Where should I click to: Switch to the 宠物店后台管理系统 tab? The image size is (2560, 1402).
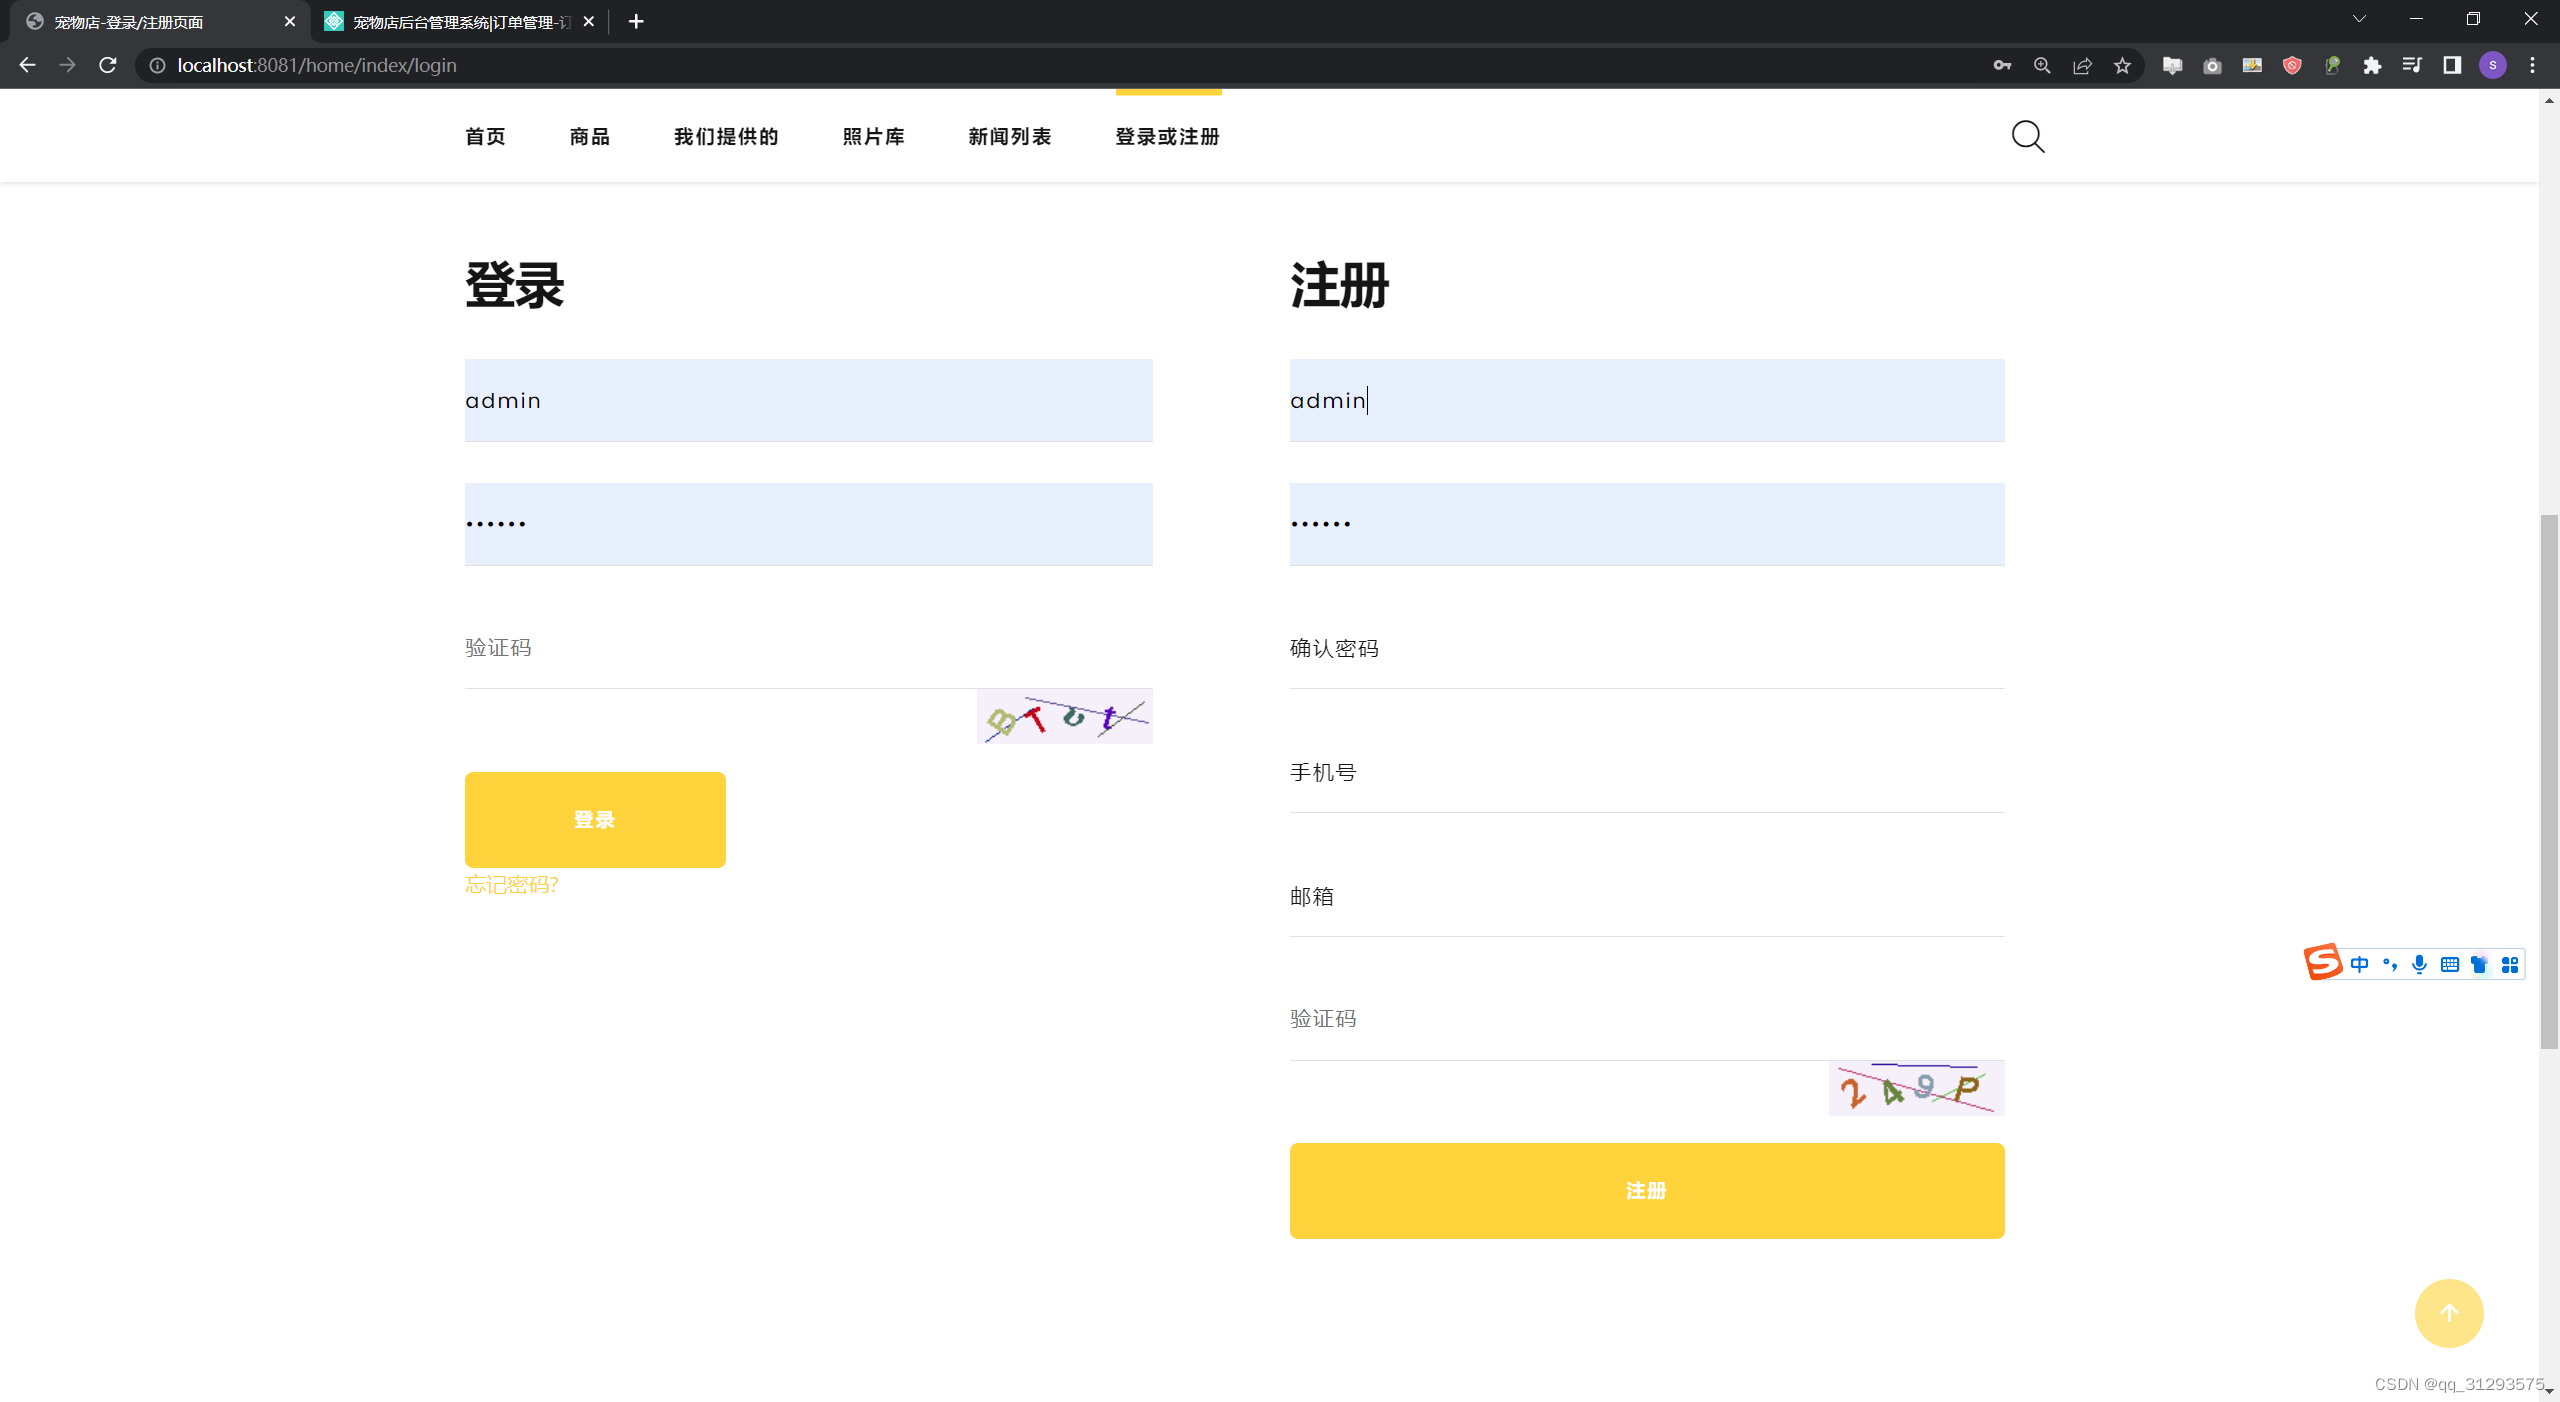point(460,21)
